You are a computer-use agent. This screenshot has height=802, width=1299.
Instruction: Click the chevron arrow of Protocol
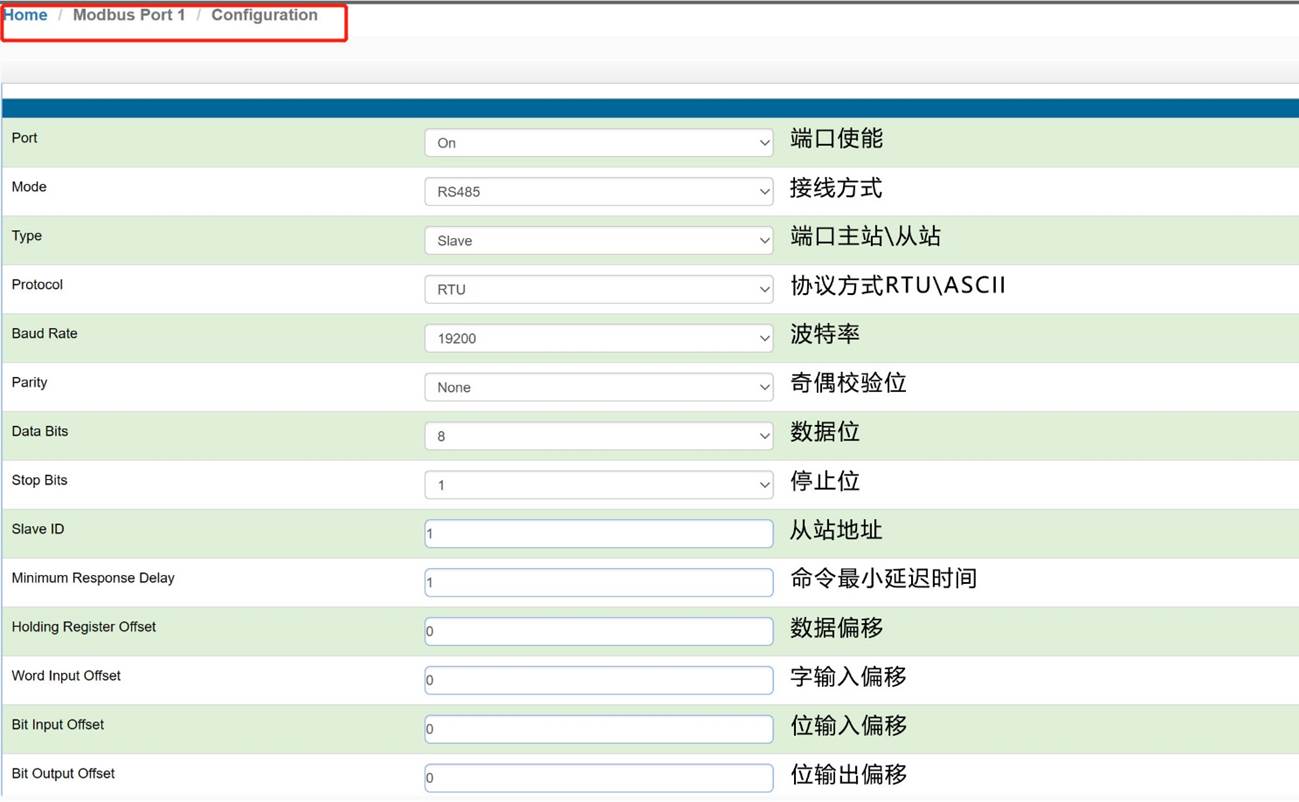coord(764,289)
